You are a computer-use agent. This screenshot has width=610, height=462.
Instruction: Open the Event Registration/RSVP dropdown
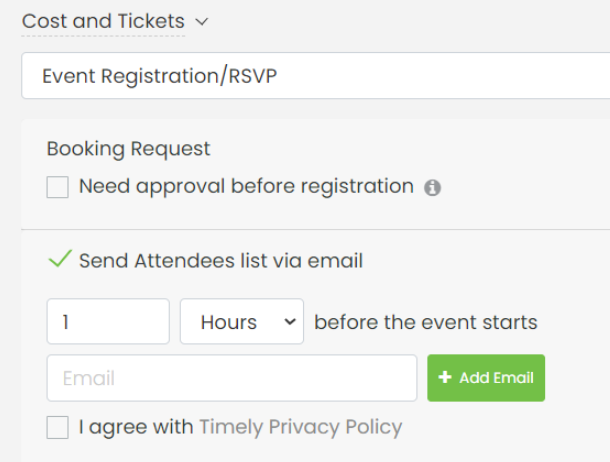(316, 75)
